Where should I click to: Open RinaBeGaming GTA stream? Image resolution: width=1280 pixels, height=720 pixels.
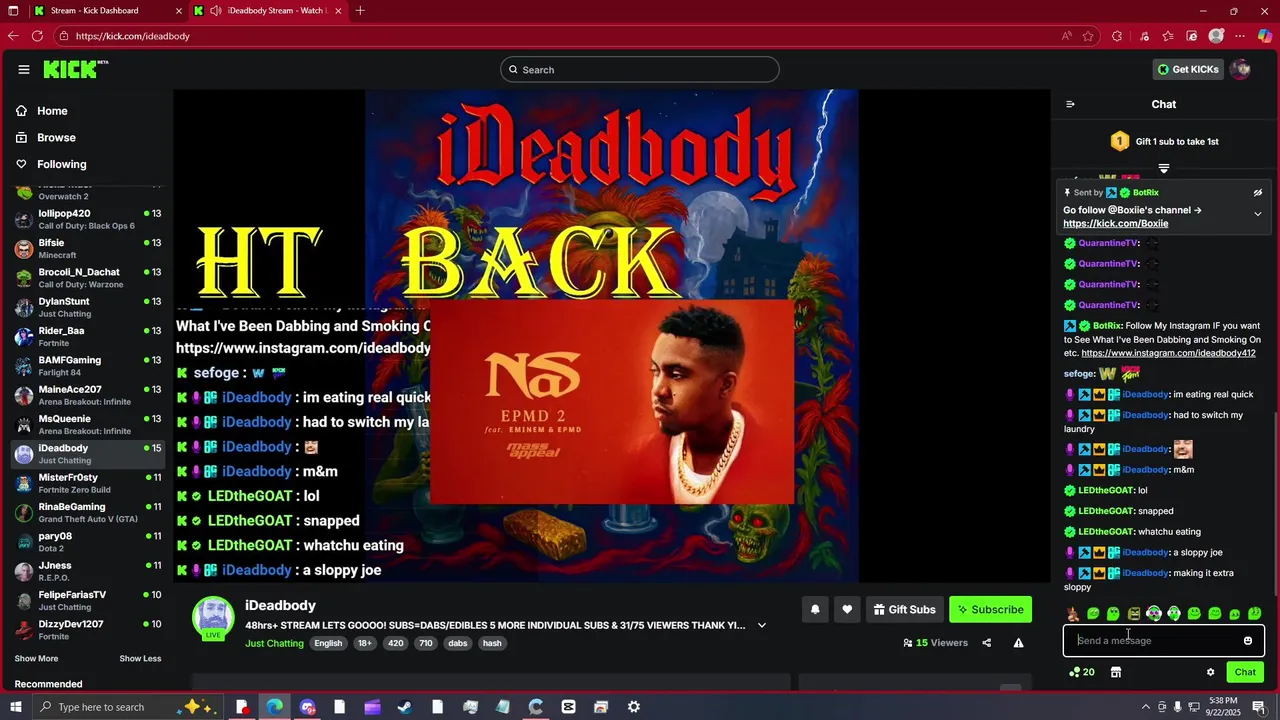pyautogui.click(x=88, y=513)
